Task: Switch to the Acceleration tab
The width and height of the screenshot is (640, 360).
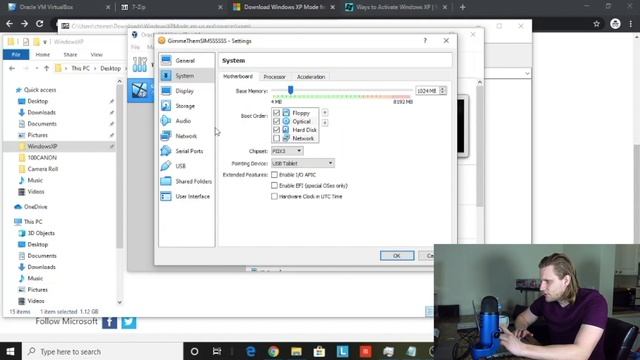Action: (x=311, y=77)
